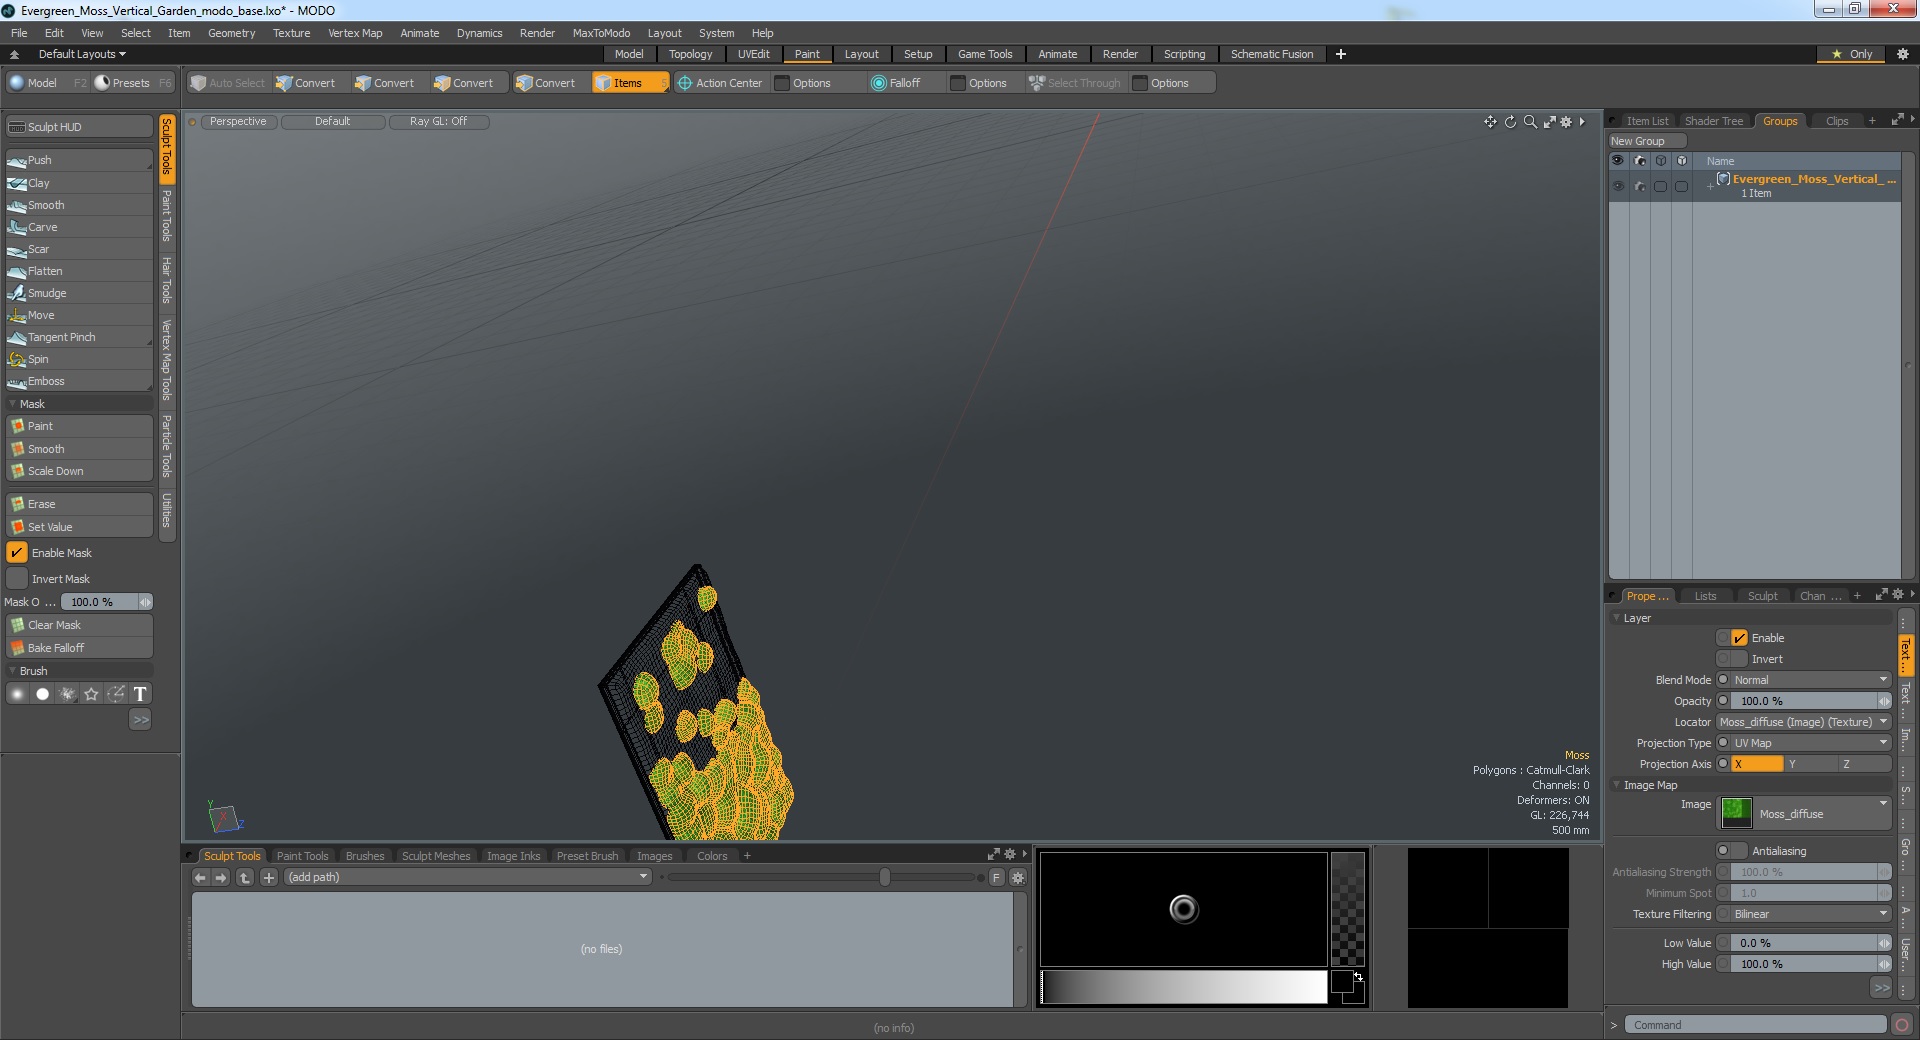
Task: Select the Flatten sculpt tool
Action: [79, 271]
